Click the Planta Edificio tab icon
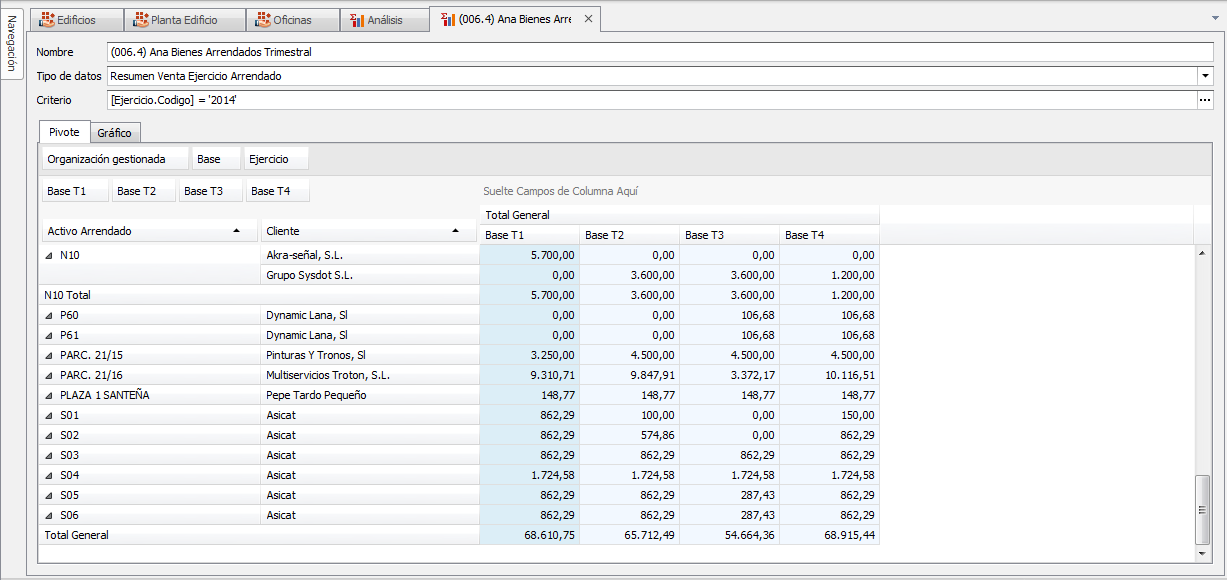The height and width of the screenshot is (580, 1227). pyautogui.click(x=139, y=19)
